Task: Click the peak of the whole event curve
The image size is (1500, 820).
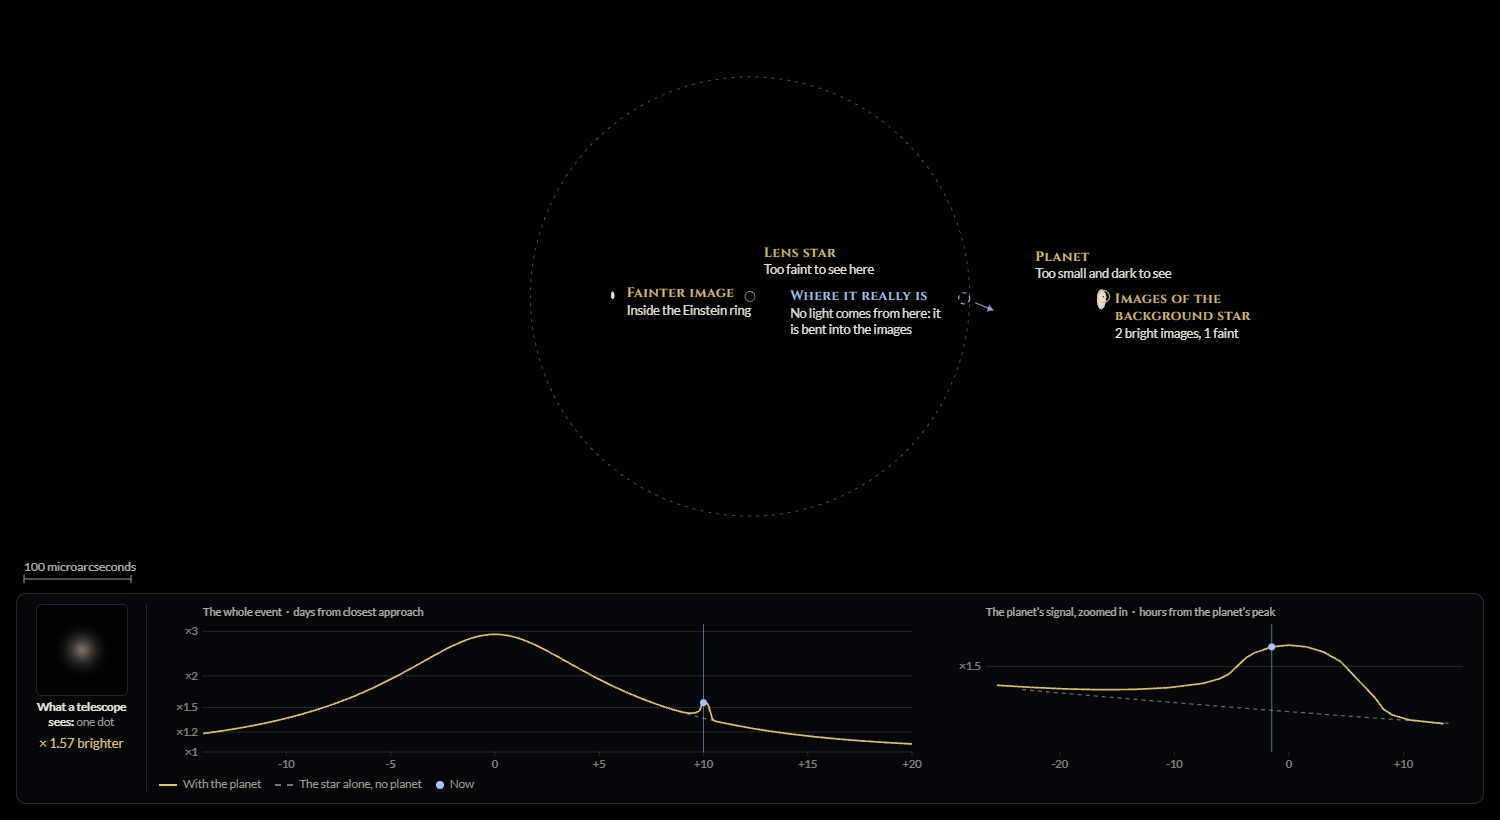Action: pos(495,634)
